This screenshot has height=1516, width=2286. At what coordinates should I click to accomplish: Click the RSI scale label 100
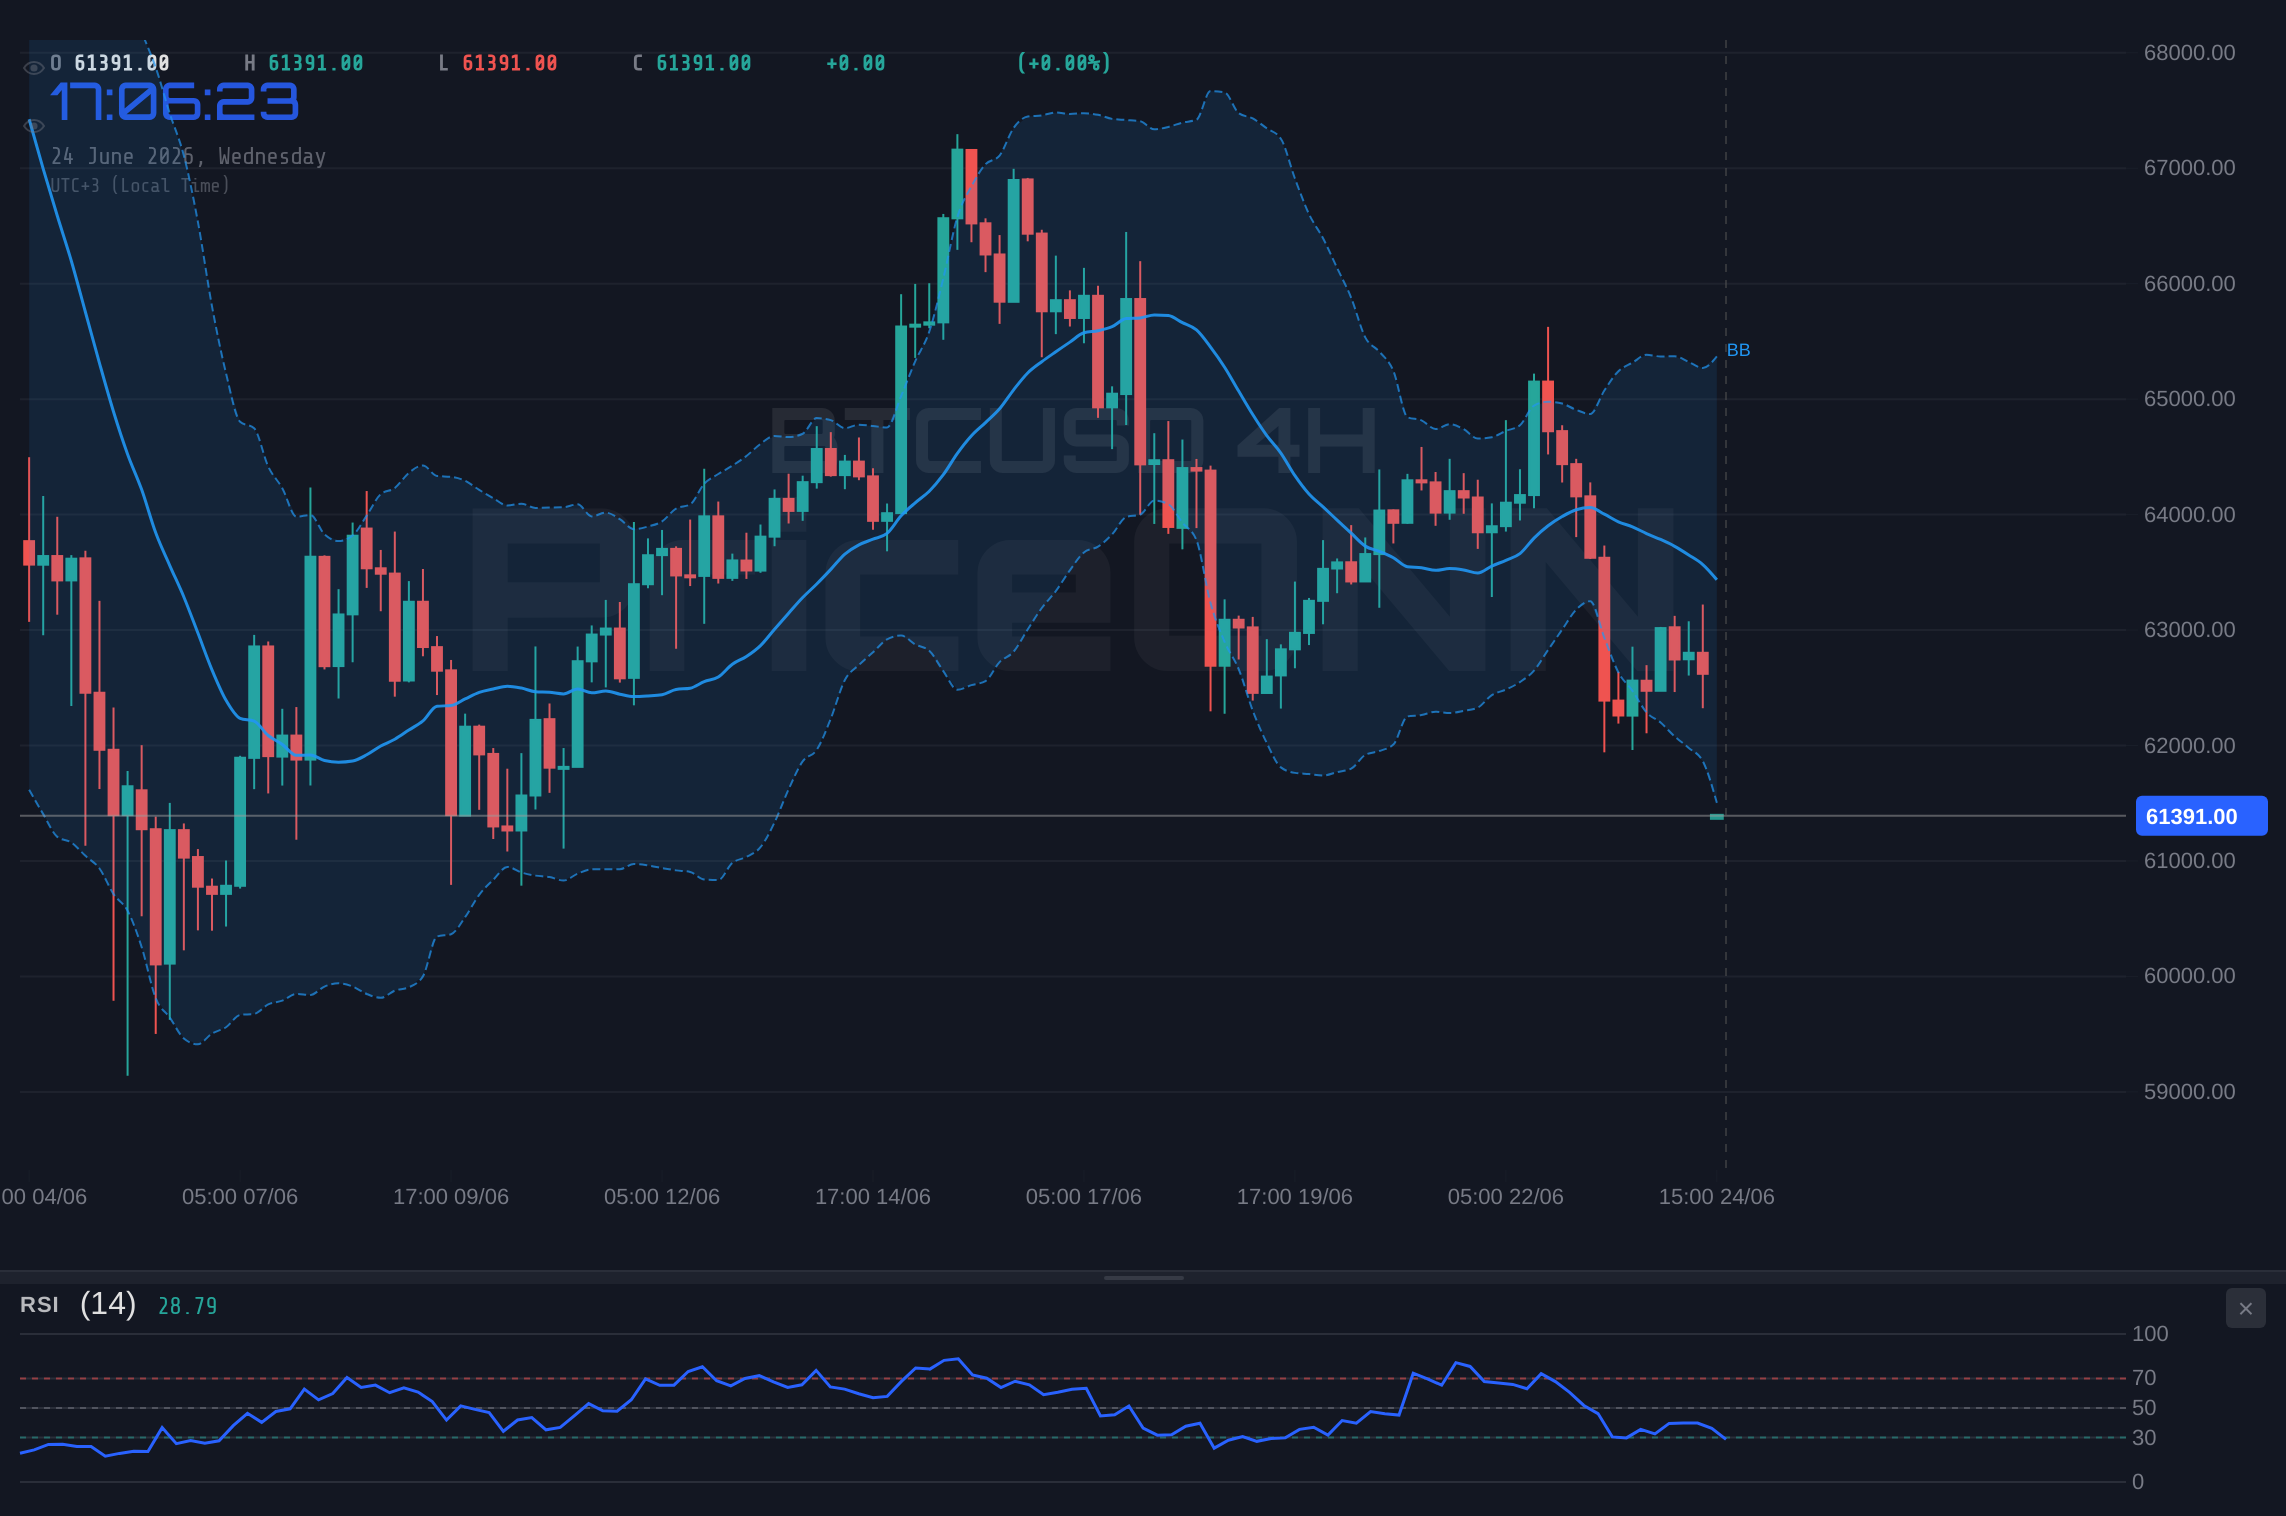pyautogui.click(x=2150, y=1334)
